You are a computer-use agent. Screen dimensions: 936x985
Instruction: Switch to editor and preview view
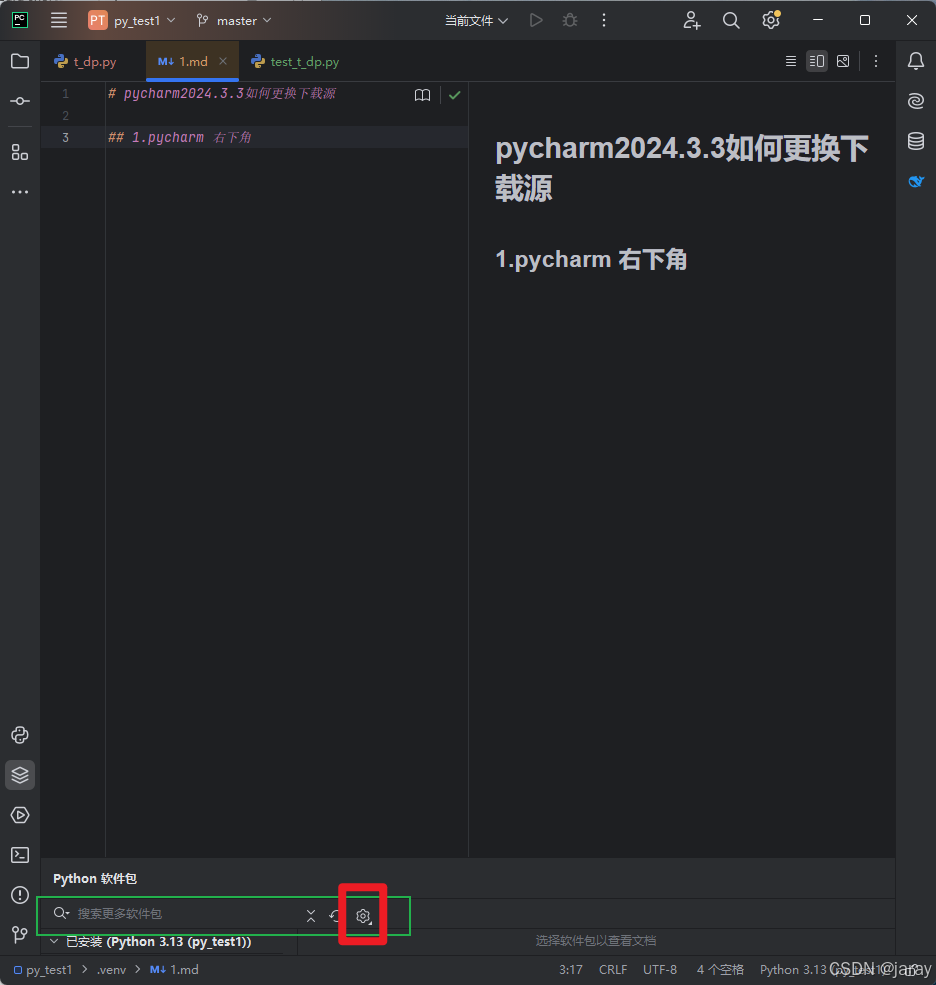[817, 61]
